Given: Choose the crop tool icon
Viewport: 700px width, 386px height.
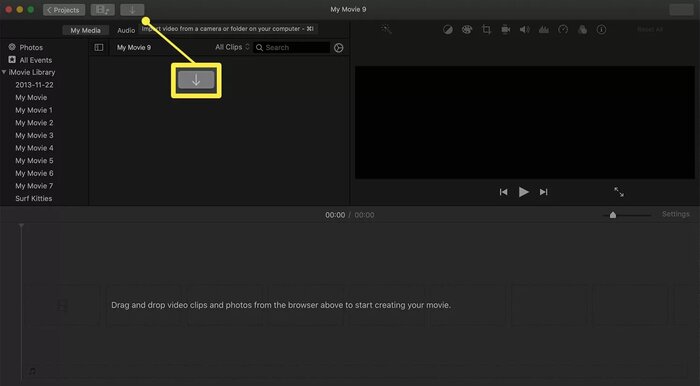Looking at the screenshot, I should (486, 30).
